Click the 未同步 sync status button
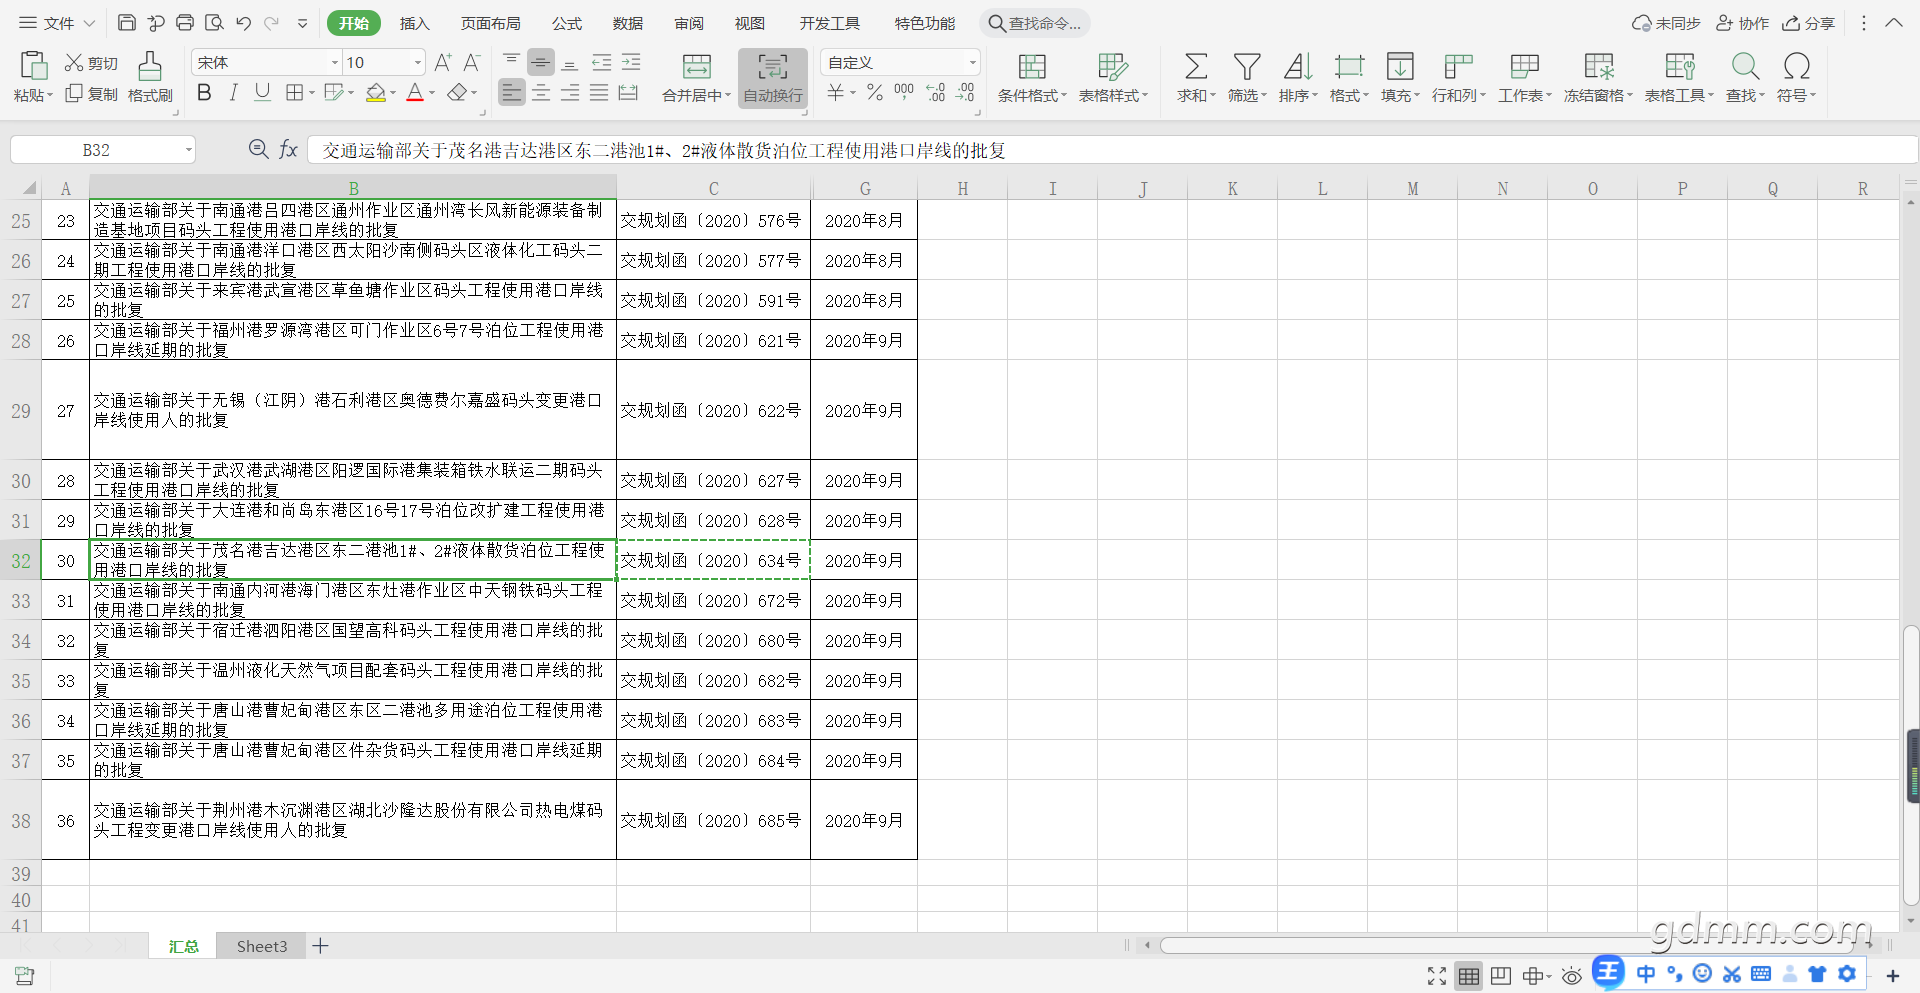This screenshot has width=1920, height=993. 1666,23
